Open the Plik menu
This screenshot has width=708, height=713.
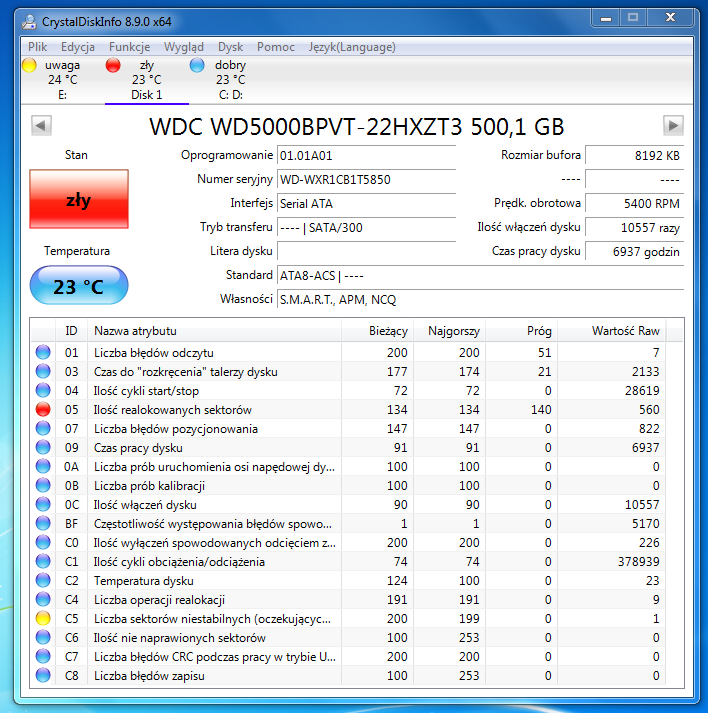(37, 47)
